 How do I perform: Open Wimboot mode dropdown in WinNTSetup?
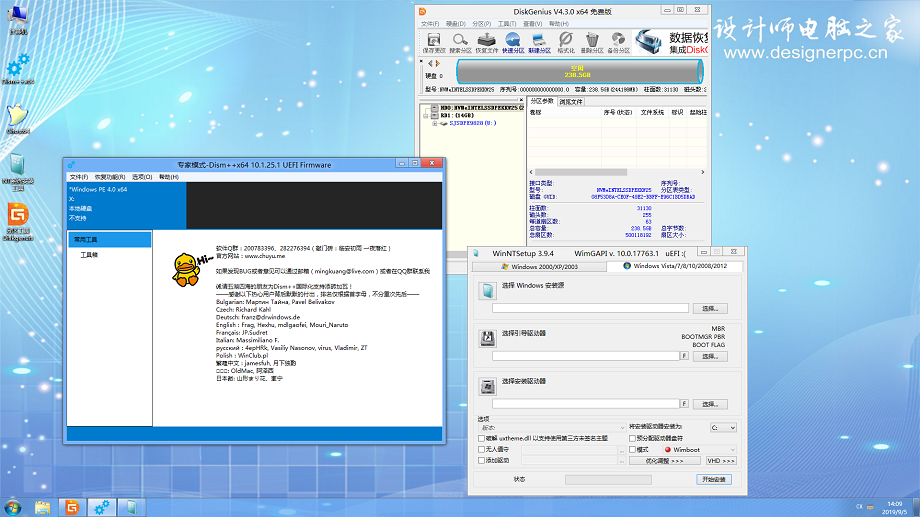(x=699, y=450)
